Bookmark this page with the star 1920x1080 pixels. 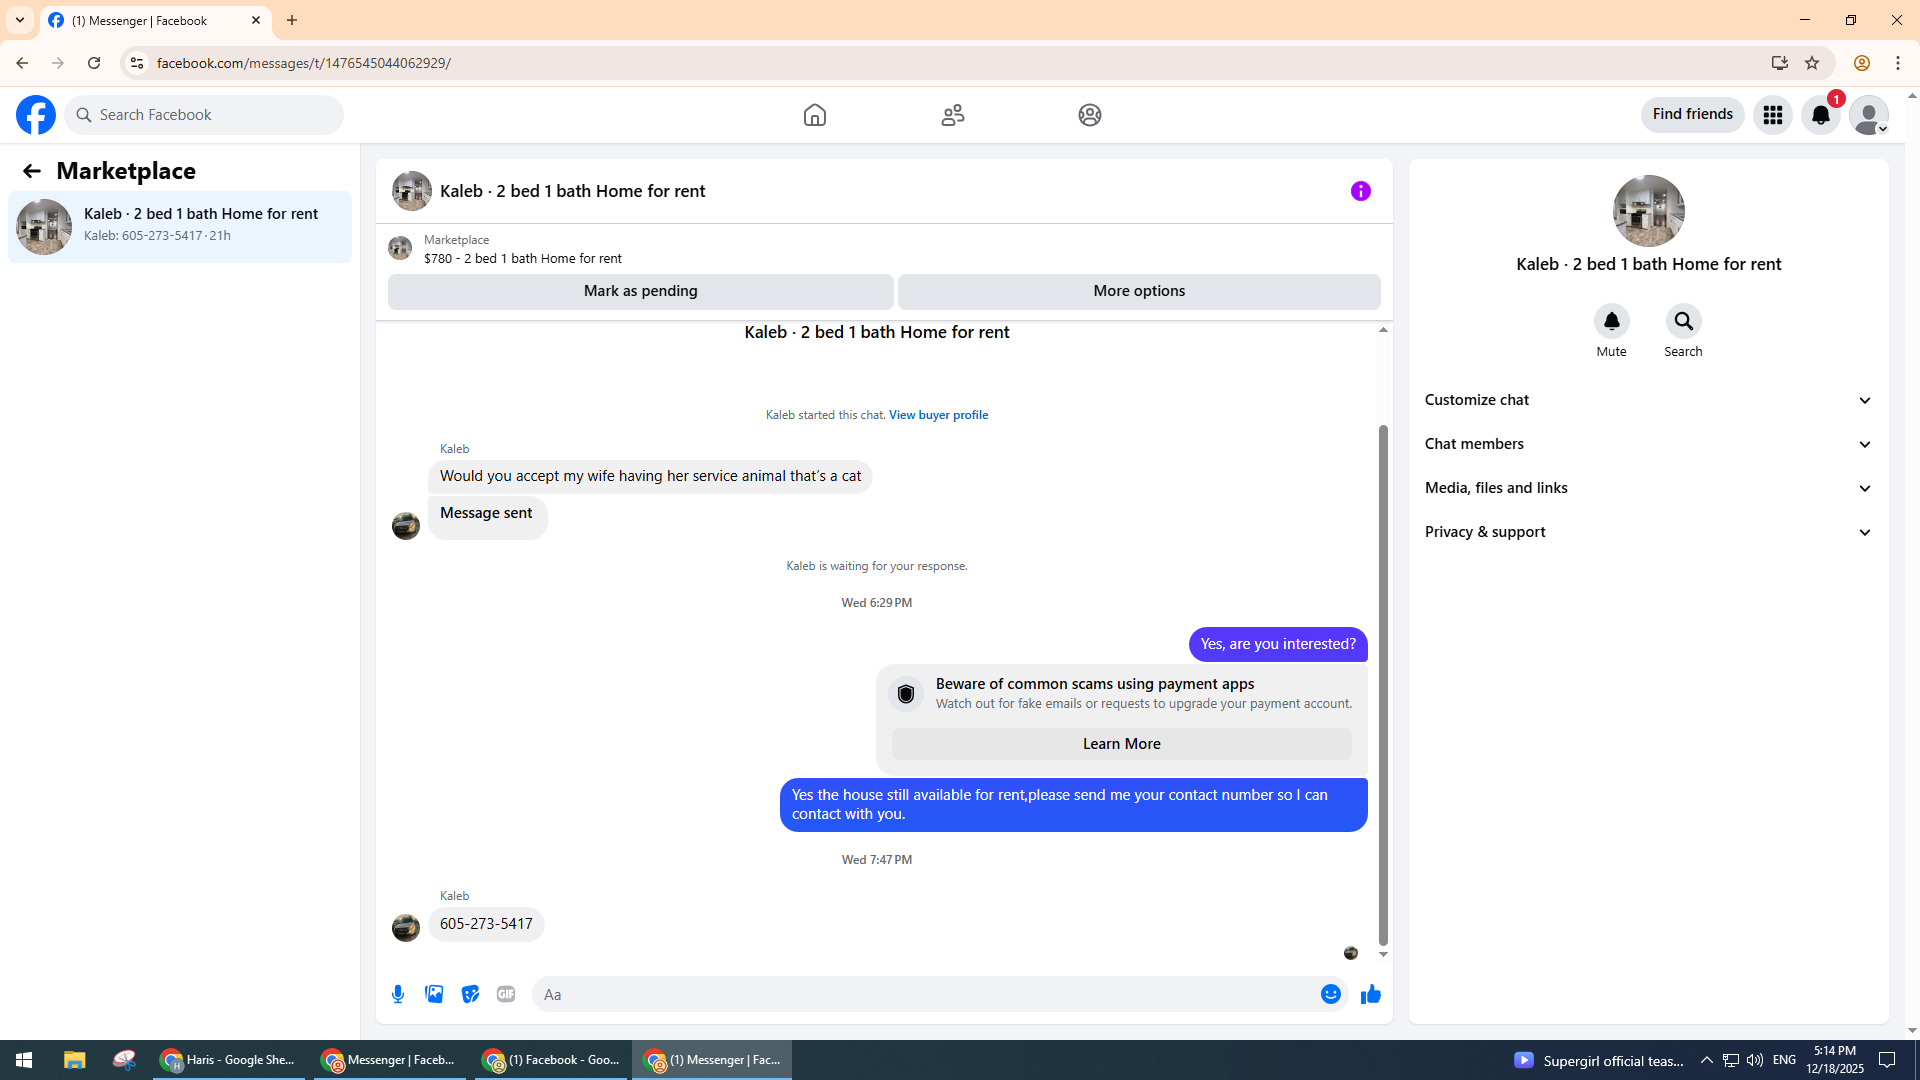[1812, 63]
